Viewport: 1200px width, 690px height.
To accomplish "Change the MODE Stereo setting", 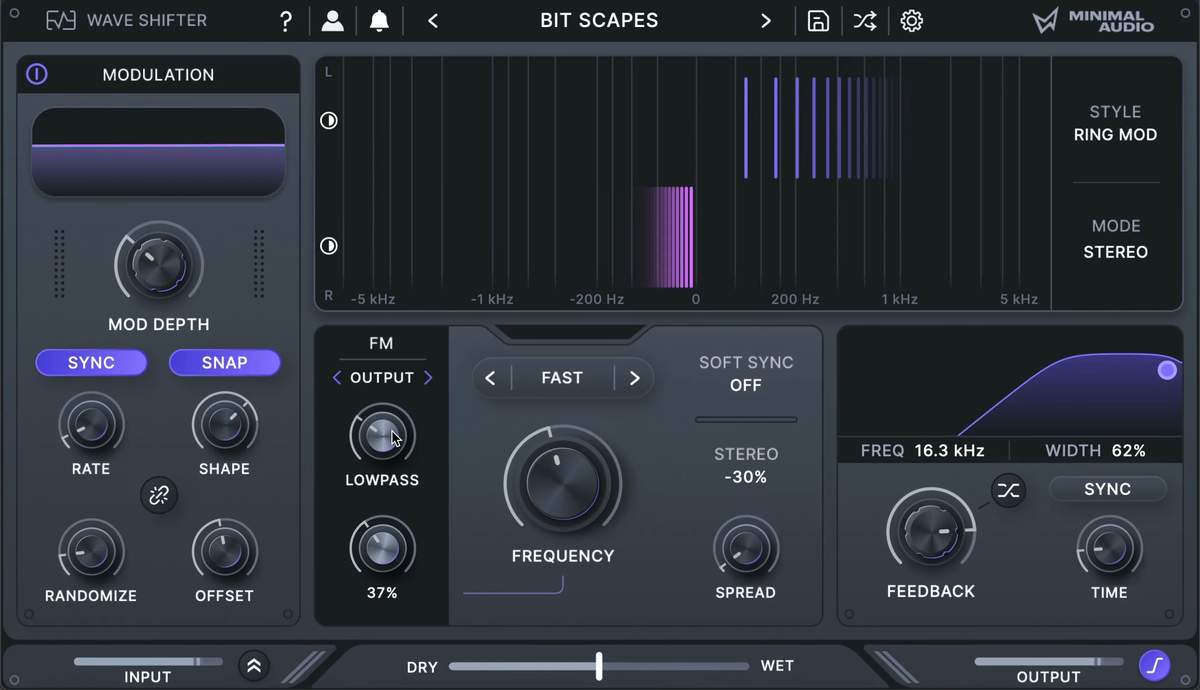I will [x=1115, y=240].
